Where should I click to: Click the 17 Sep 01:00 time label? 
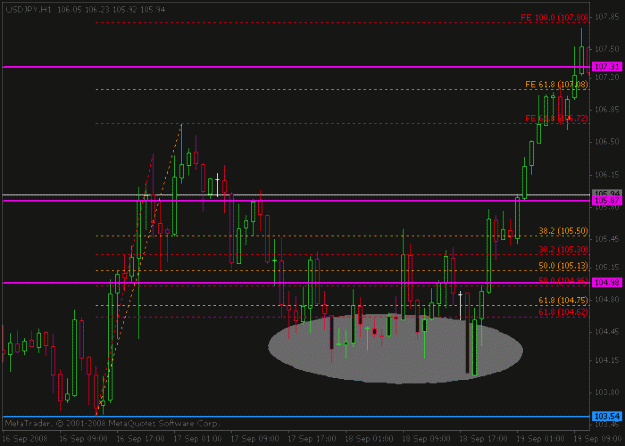[x=198, y=439]
